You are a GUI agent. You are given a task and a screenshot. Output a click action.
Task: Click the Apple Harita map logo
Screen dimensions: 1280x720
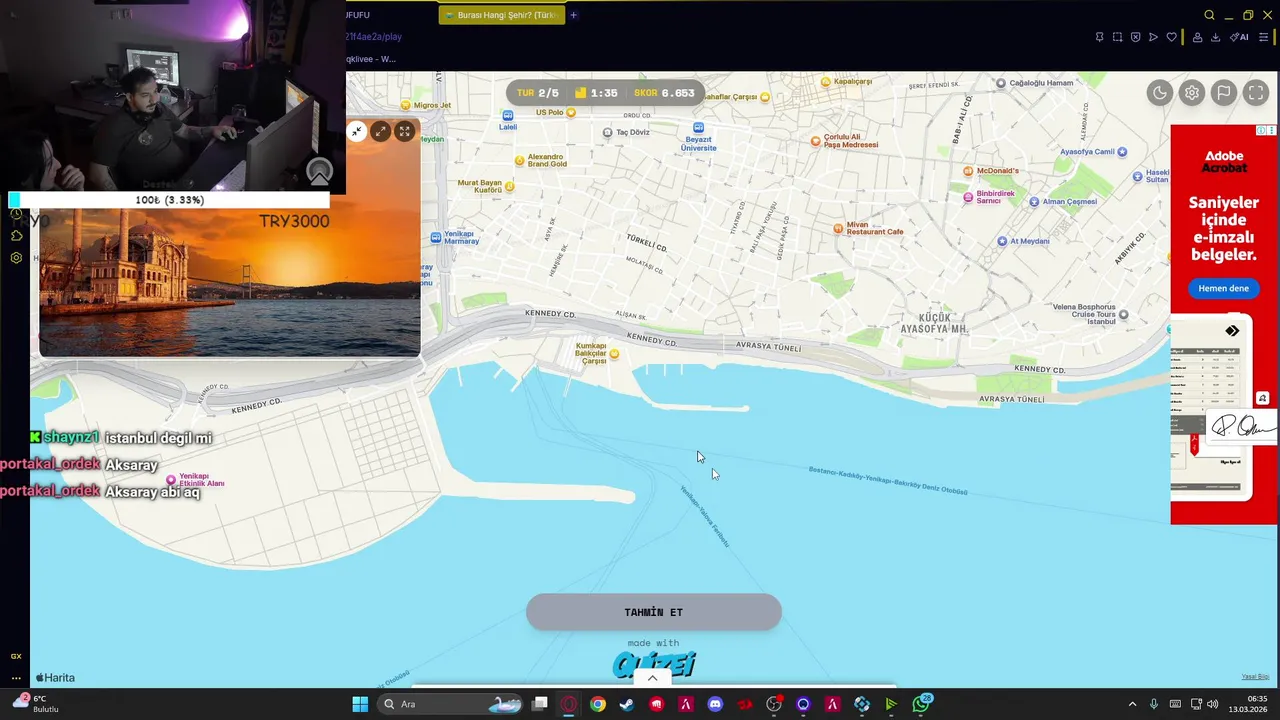coord(56,677)
